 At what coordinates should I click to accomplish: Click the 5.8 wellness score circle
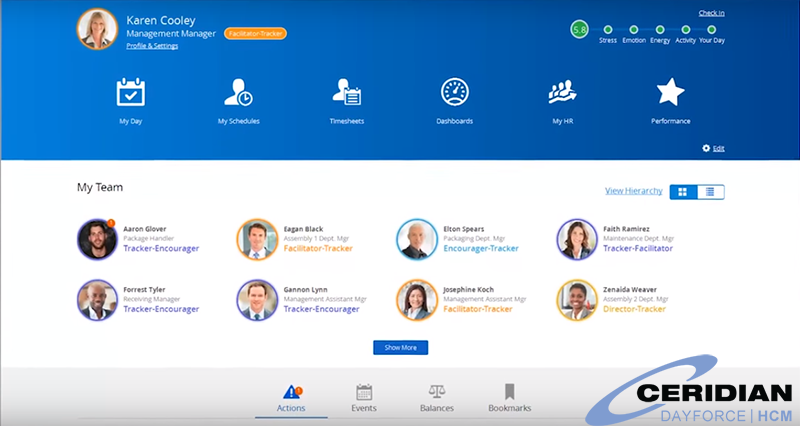tap(579, 30)
